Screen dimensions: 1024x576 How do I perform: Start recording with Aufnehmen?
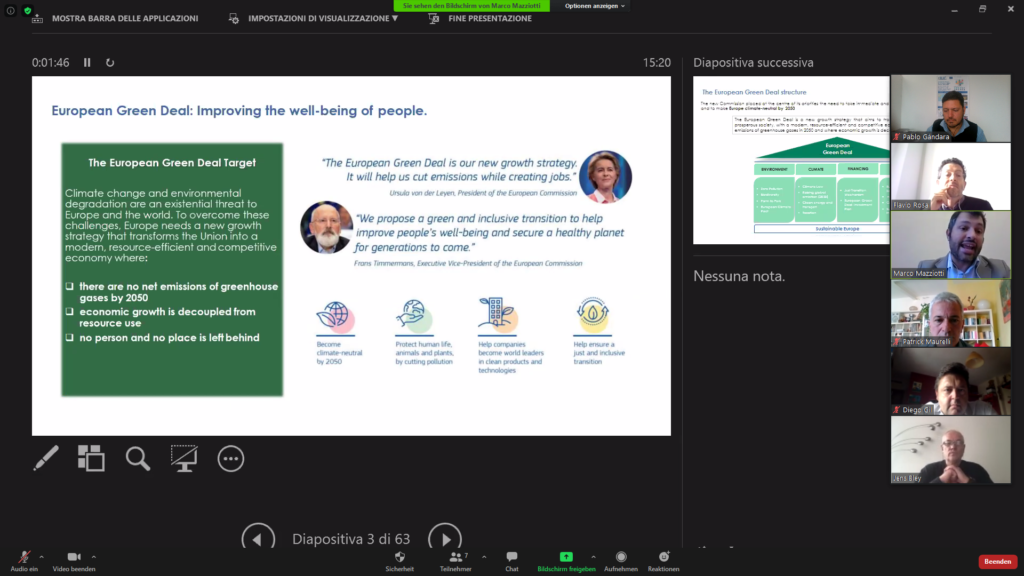coord(621,560)
